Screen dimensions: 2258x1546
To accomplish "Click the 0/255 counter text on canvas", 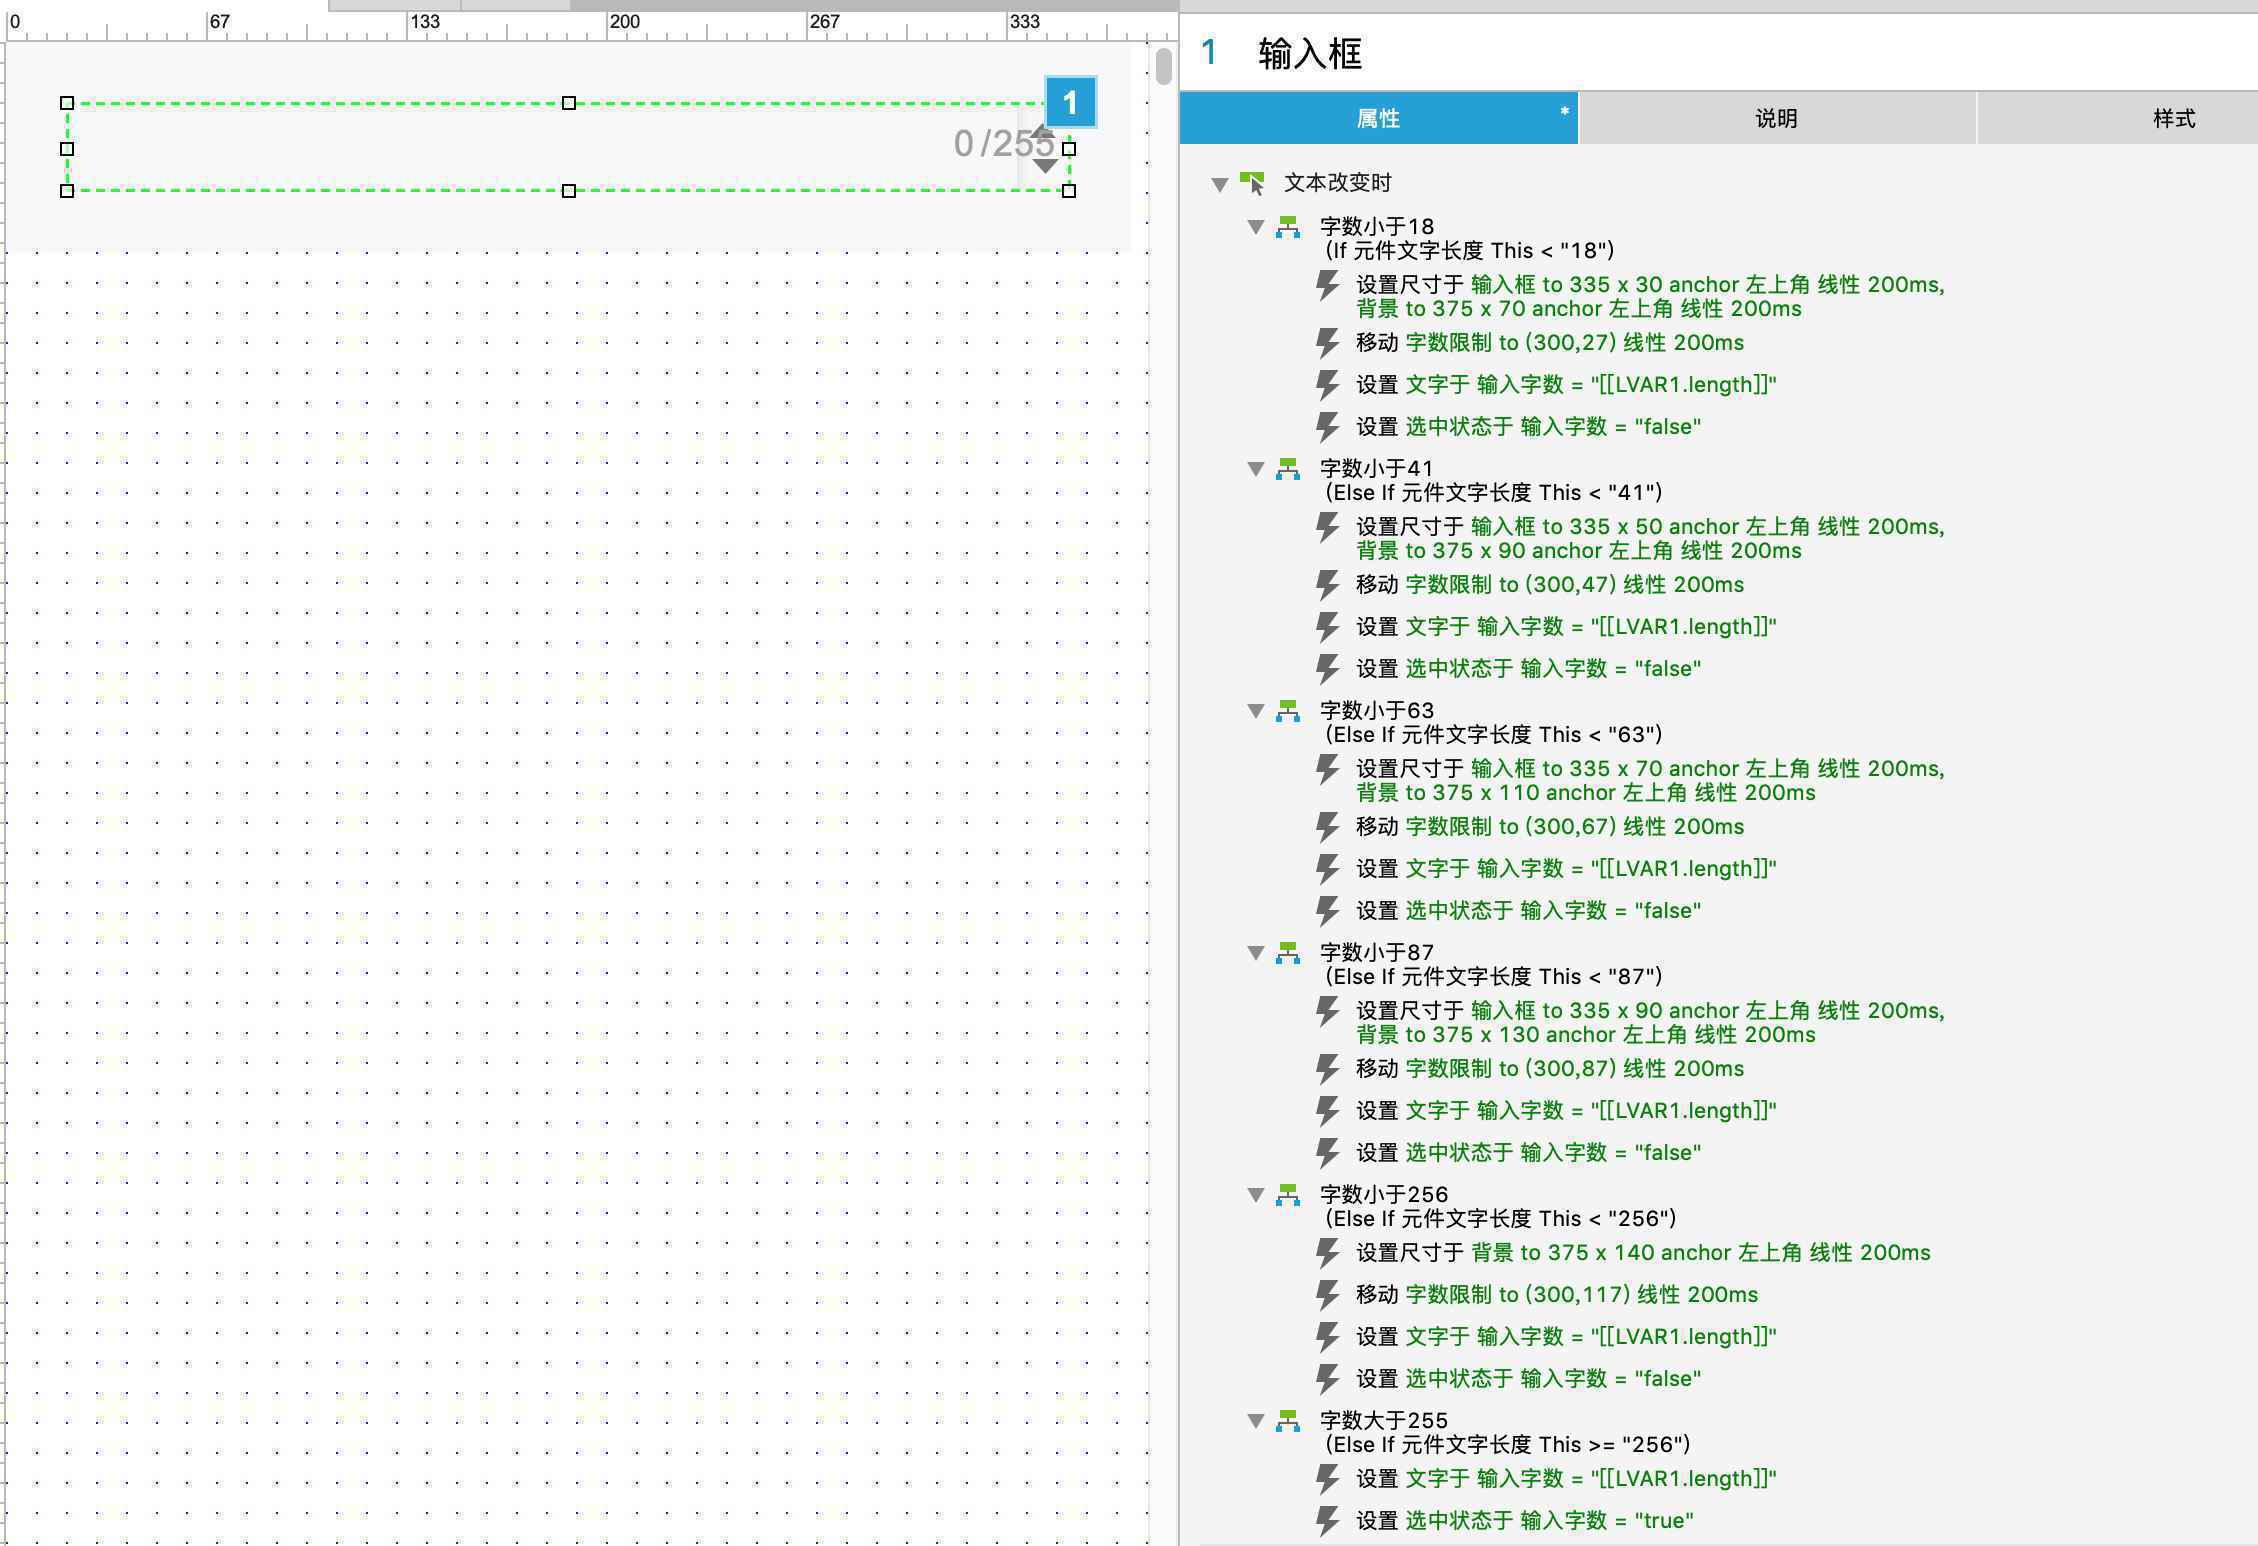I will [1003, 144].
